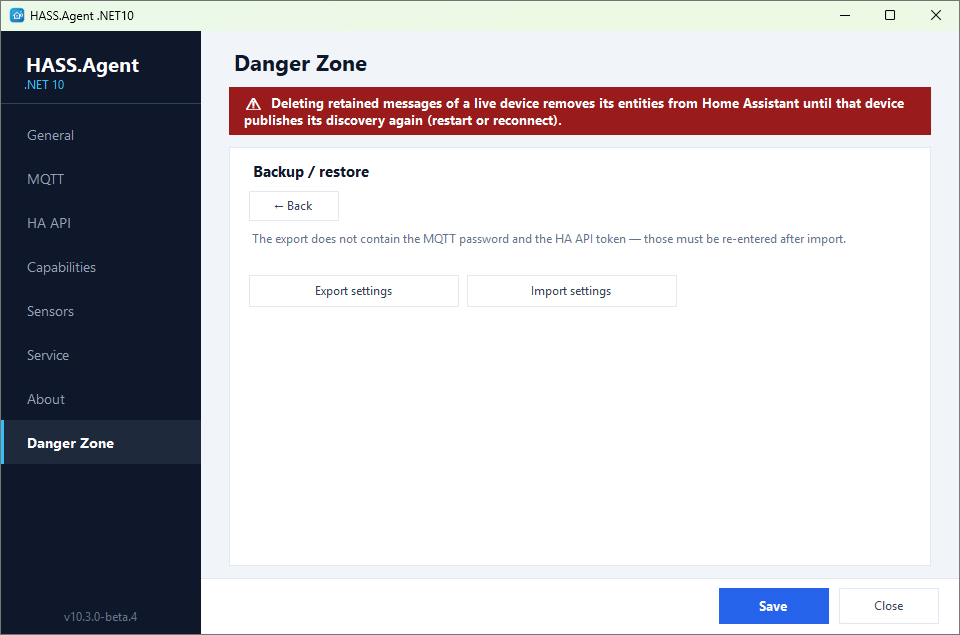Viewport: 960px width, 635px height.
Task: Save the configuration
Action: tap(774, 606)
